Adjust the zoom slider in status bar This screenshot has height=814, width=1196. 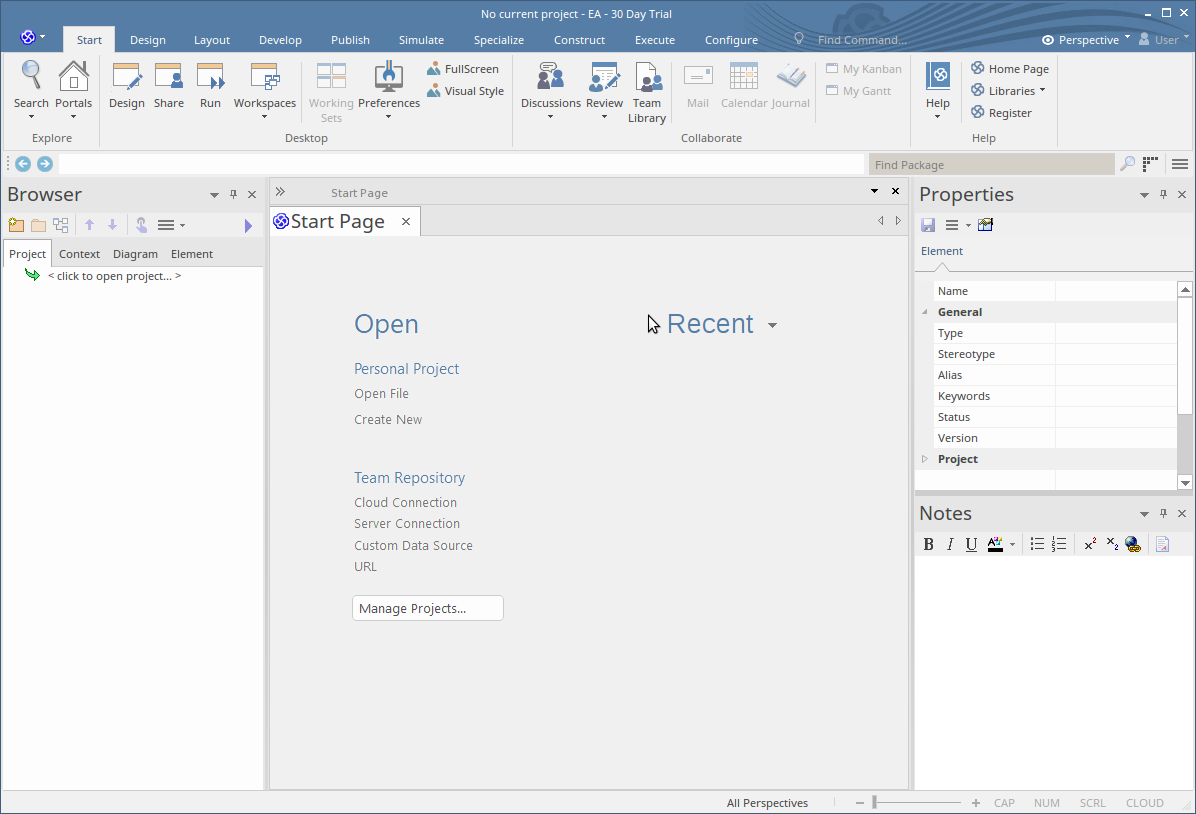875,802
